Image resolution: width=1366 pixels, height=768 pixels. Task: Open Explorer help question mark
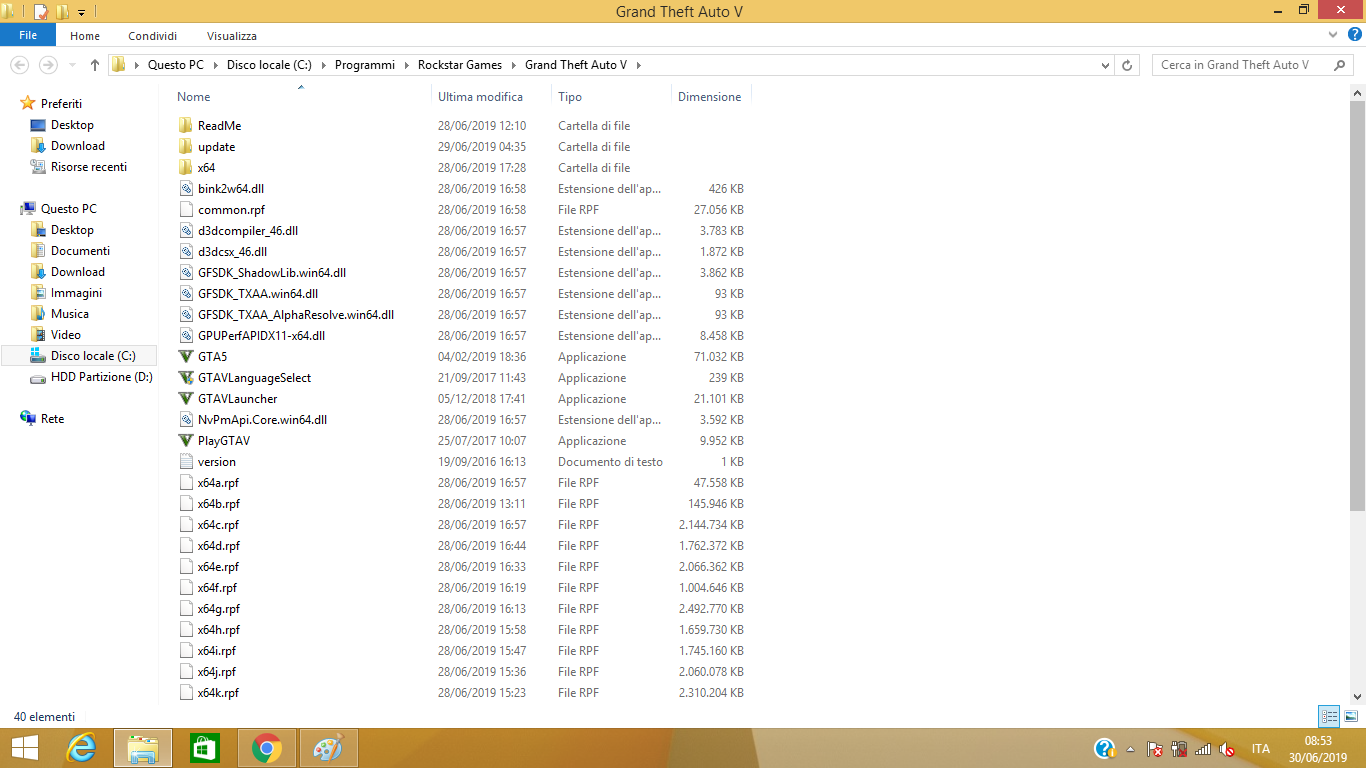1355,35
